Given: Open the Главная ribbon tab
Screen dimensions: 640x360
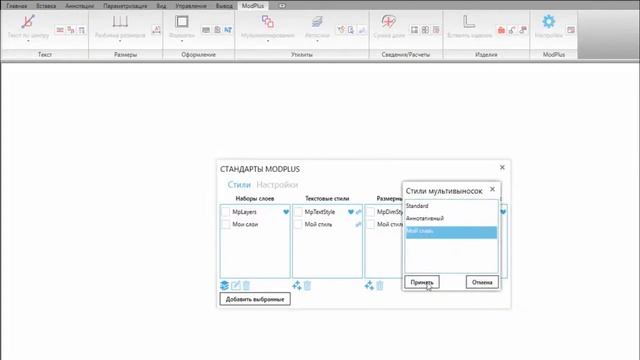Looking at the screenshot, I should click(x=17, y=6).
